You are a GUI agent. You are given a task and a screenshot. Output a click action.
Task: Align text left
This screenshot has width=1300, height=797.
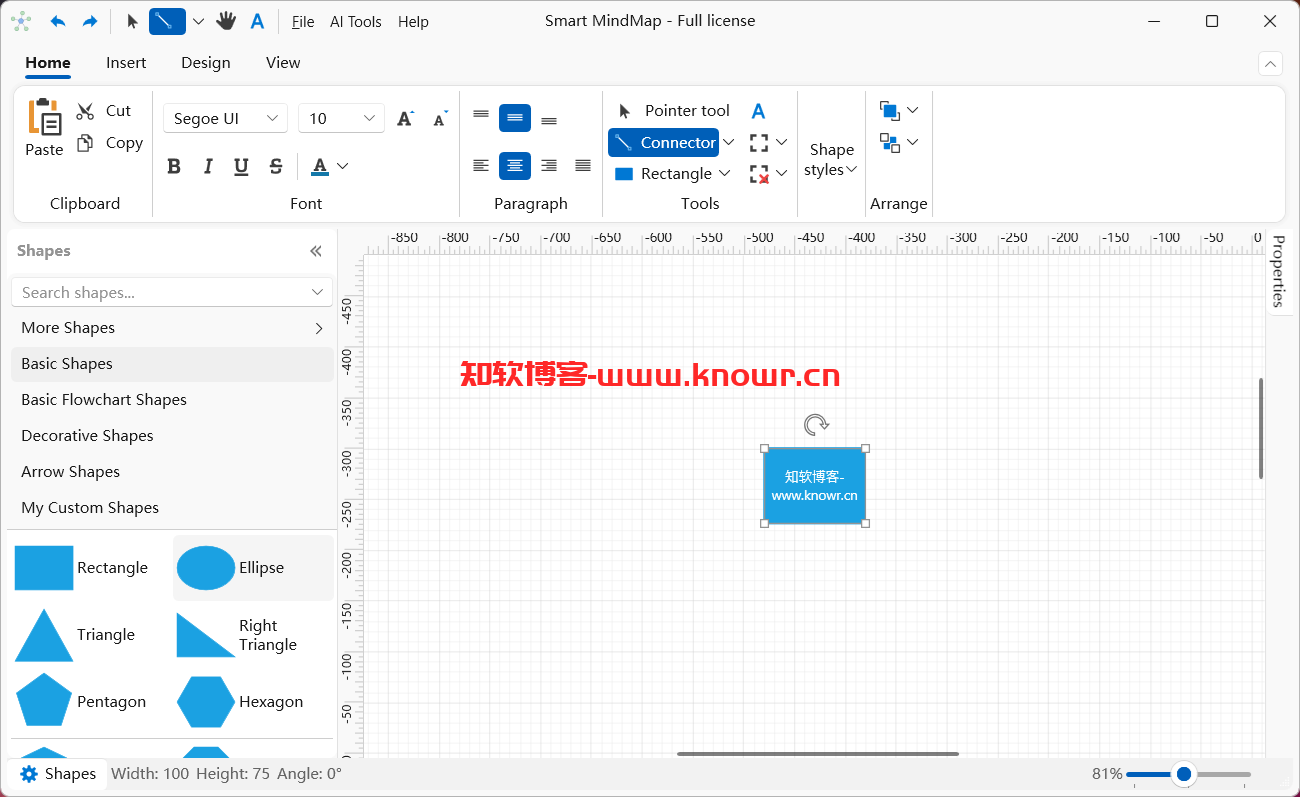481,166
